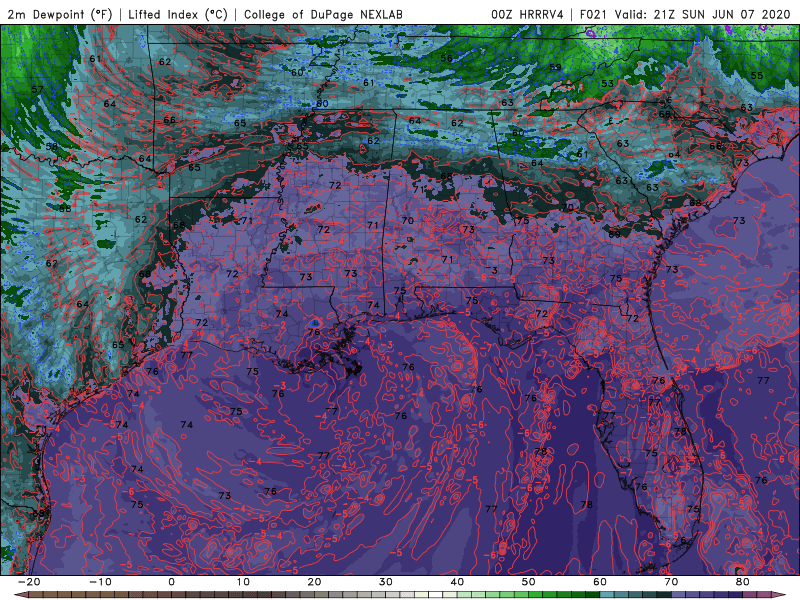Click the "10" color scale label

click(x=243, y=582)
